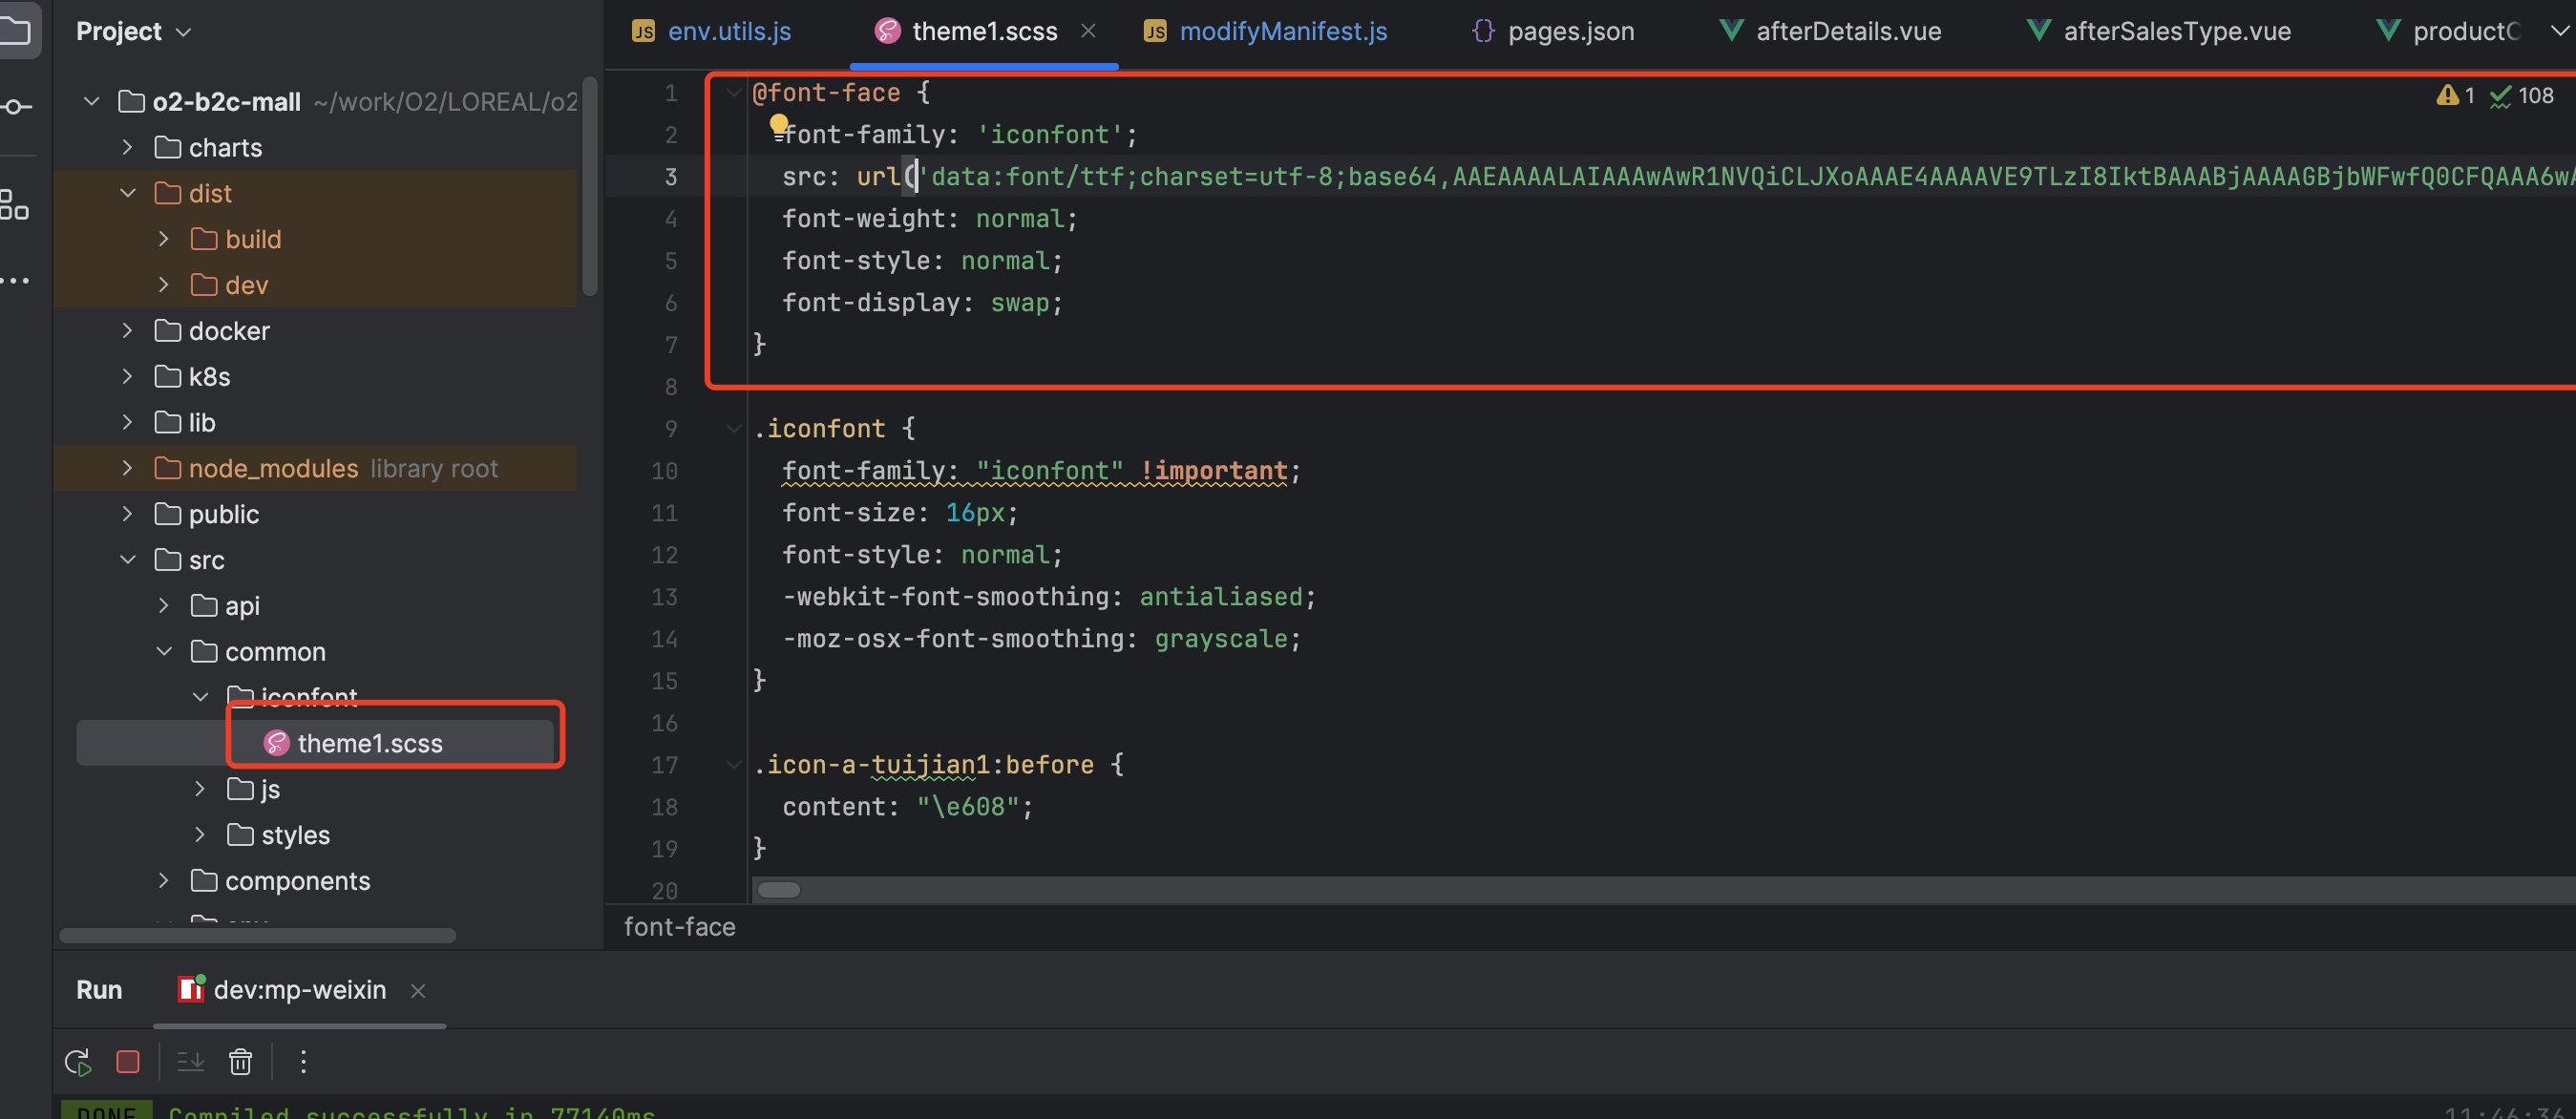
Task: Fold the .icon-a-tuijian1 block at line 17
Action: tap(733, 765)
